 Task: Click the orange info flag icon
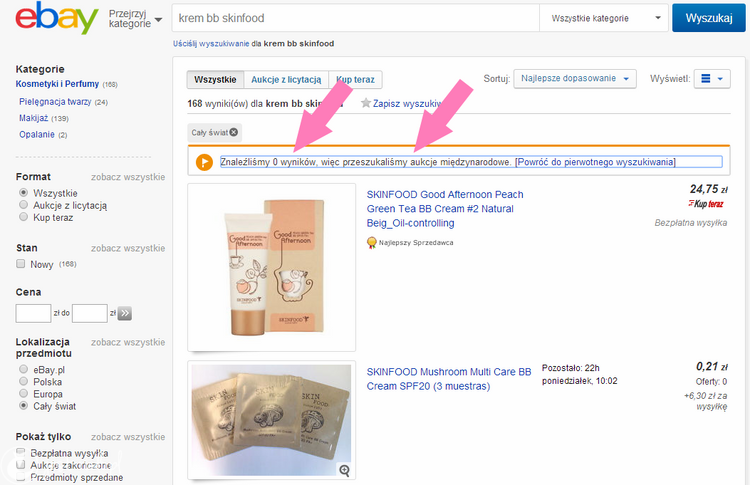pyautogui.click(x=204, y=162)
